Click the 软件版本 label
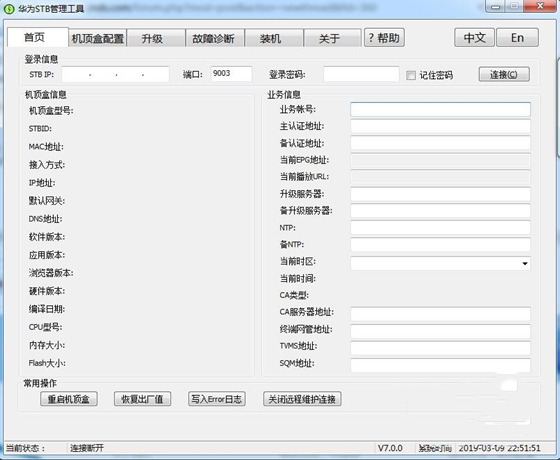560x460 pixels. pos(47,237)
